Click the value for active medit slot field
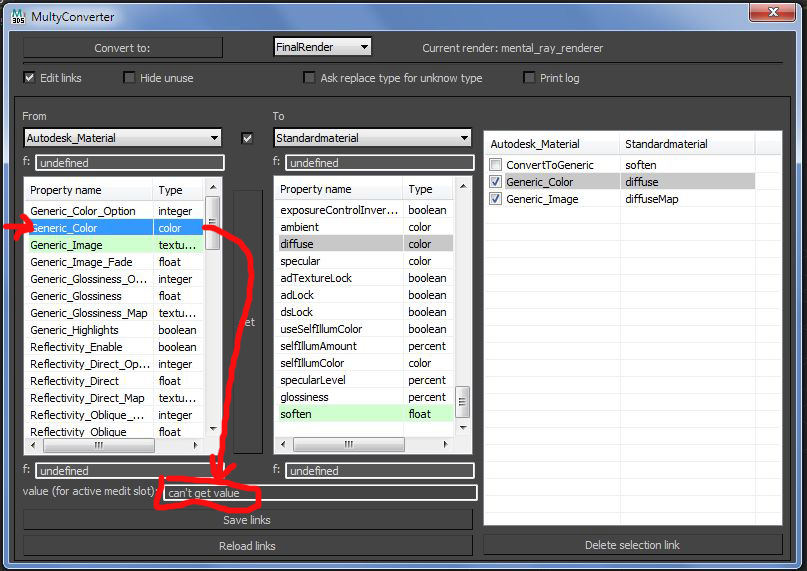 coord(320,493)
